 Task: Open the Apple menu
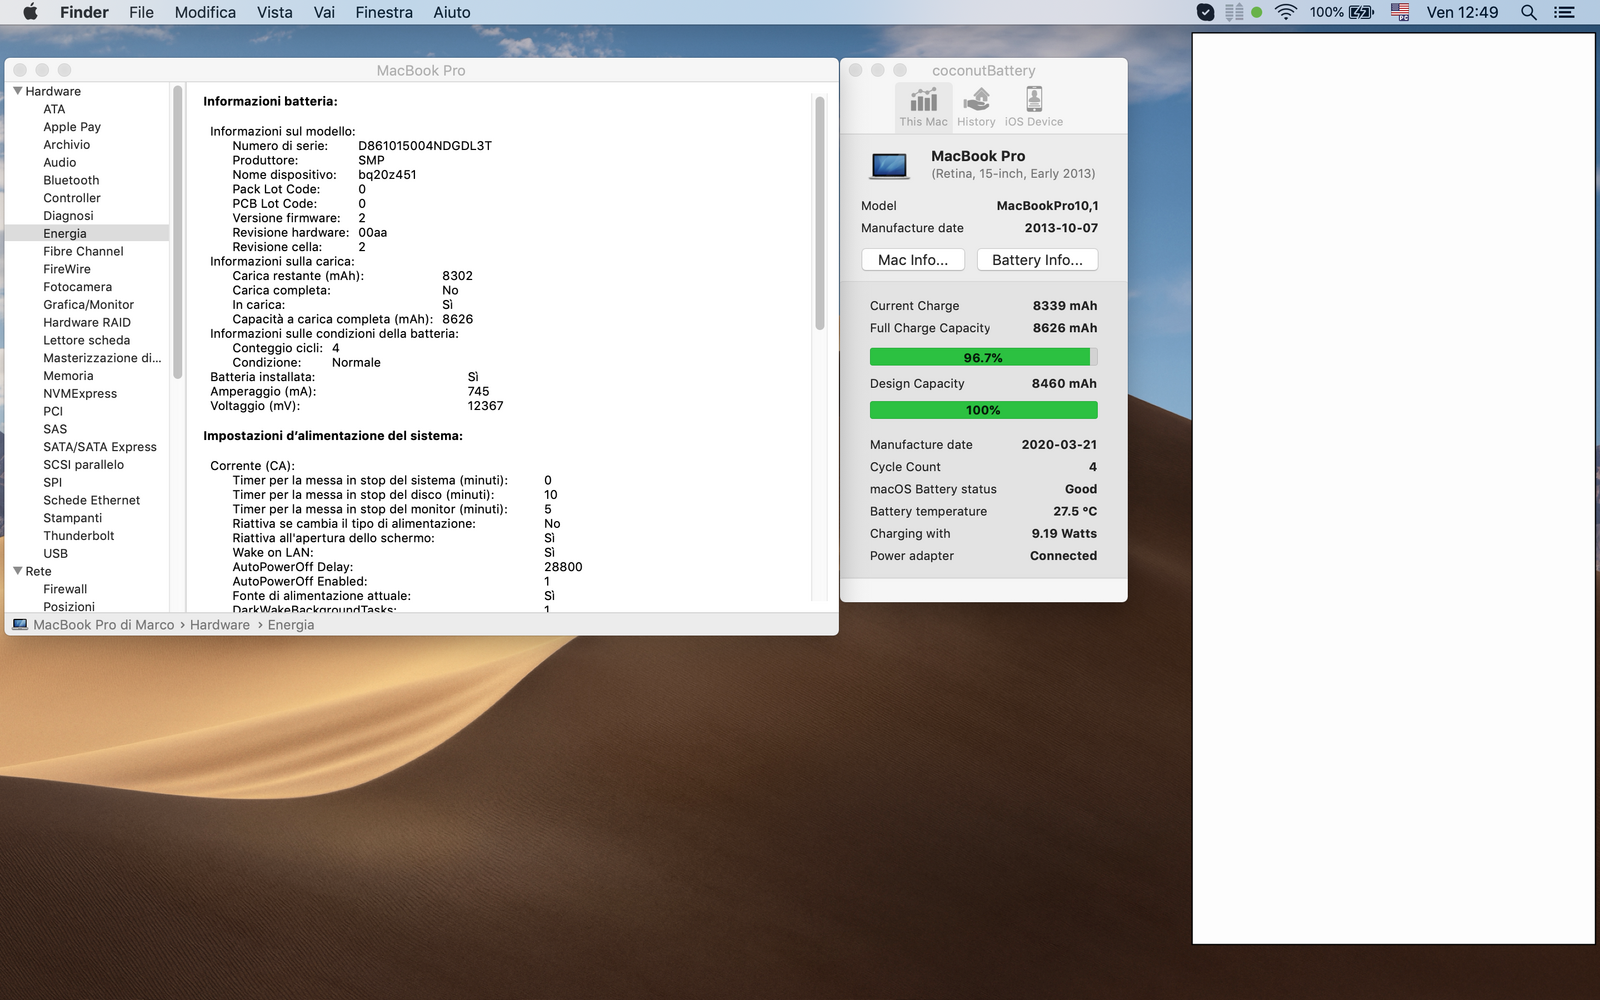point(30,12)
